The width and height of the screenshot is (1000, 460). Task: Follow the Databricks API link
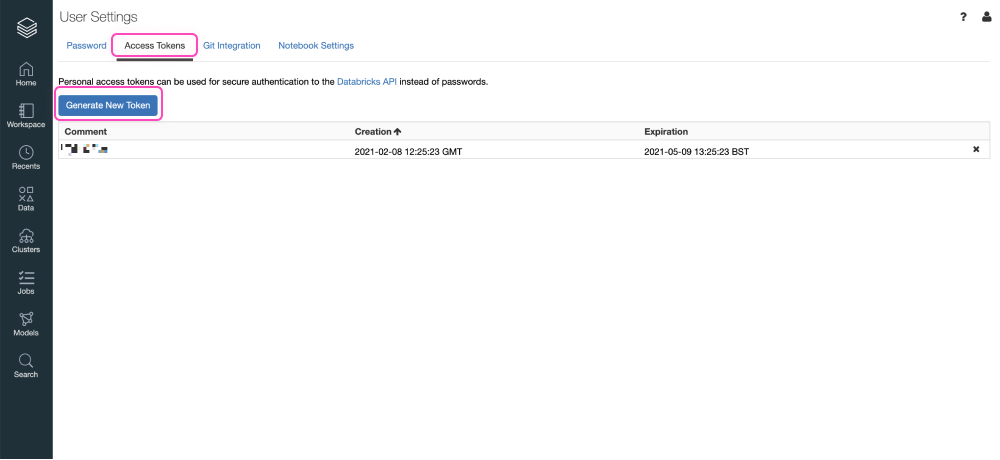coord(367,81)
